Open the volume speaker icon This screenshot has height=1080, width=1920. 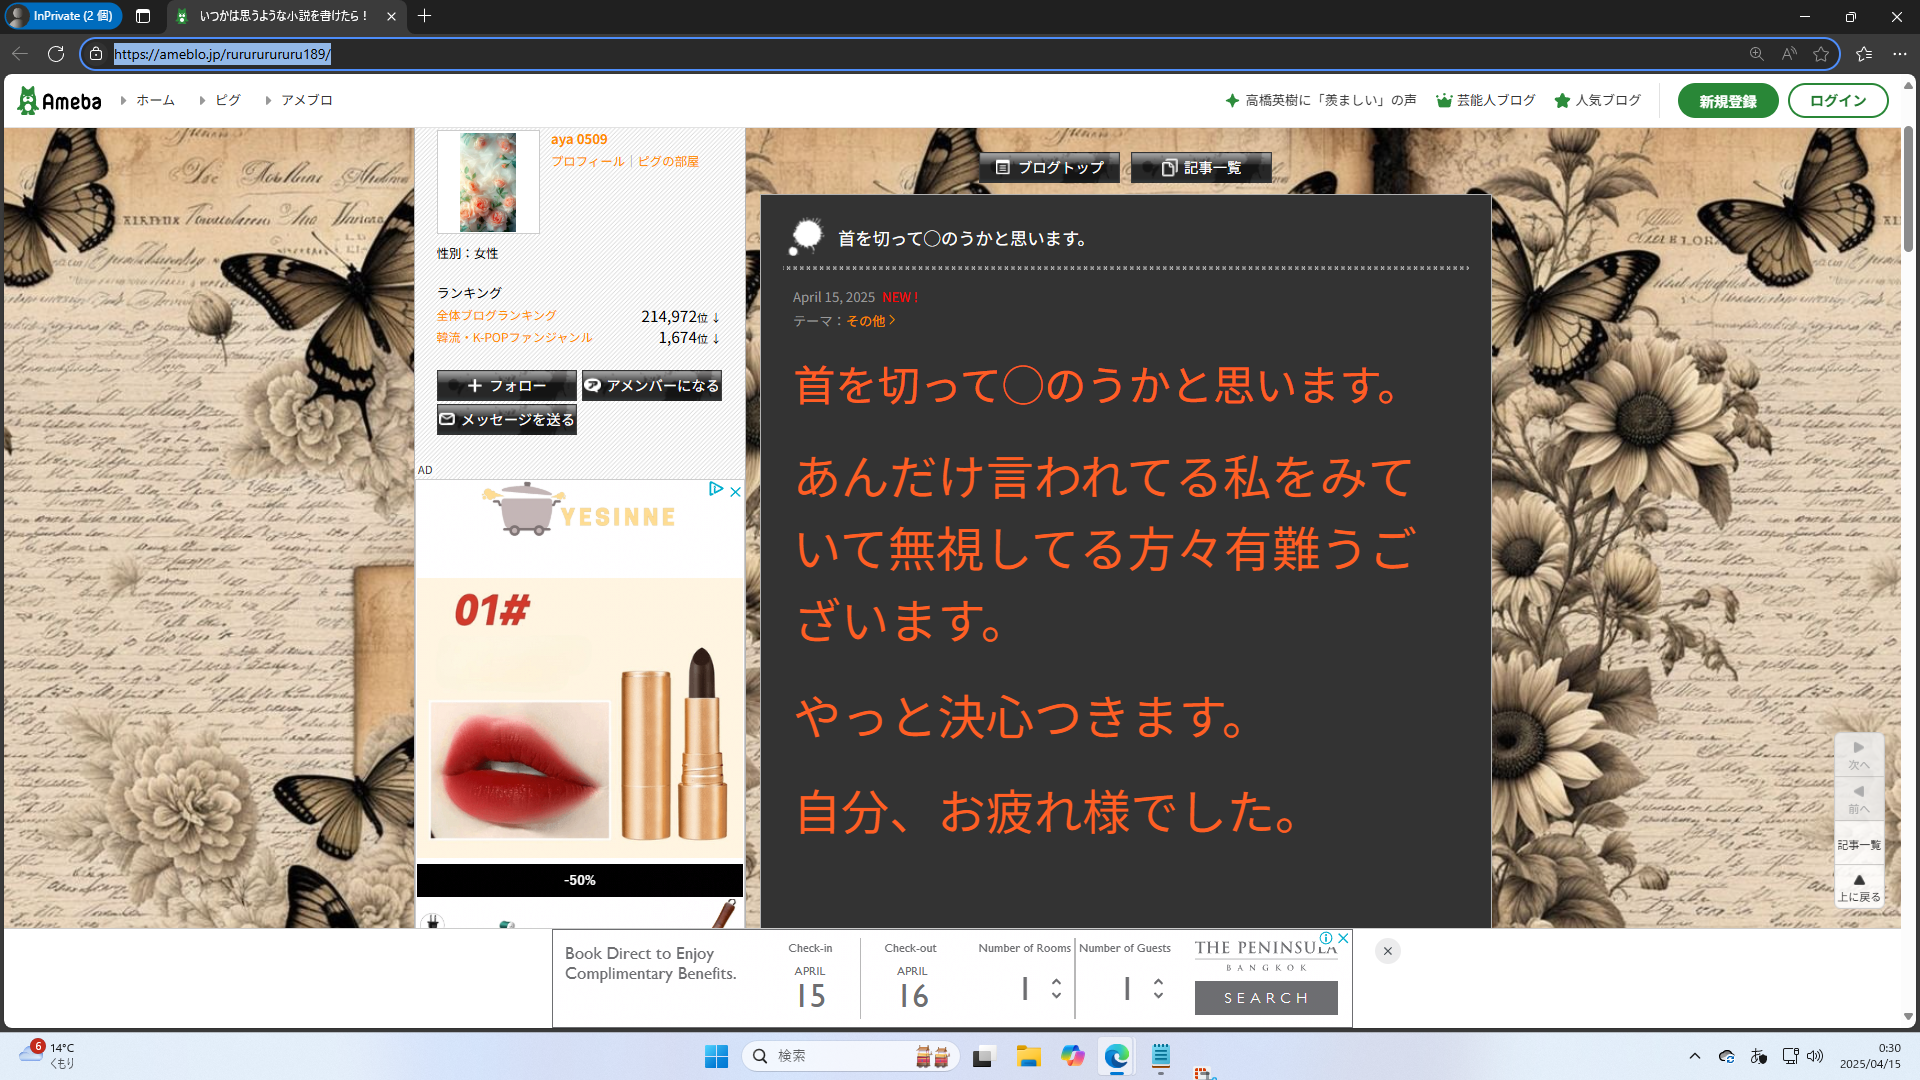1815,1056
